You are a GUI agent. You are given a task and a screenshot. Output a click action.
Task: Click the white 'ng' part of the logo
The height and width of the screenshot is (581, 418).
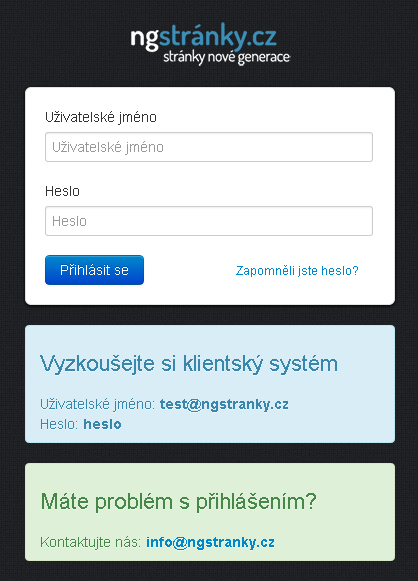pos(144,39)
